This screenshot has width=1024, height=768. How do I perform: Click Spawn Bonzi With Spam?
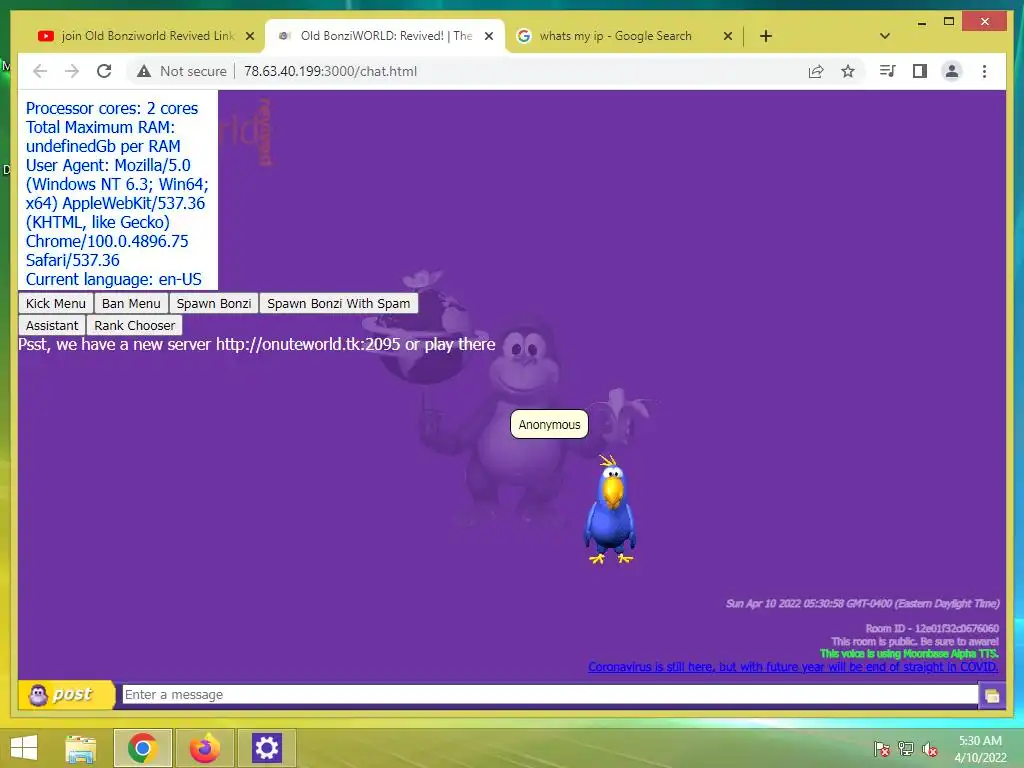point(338,304)
